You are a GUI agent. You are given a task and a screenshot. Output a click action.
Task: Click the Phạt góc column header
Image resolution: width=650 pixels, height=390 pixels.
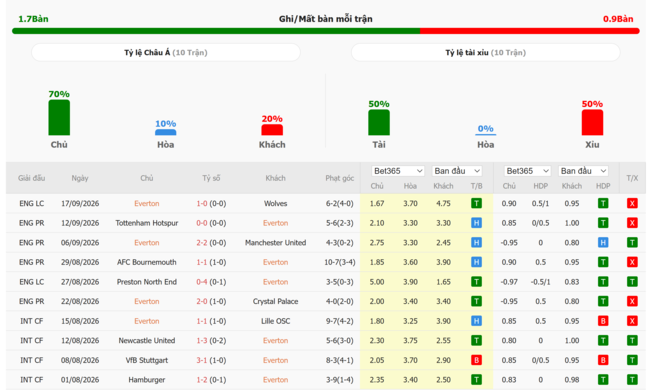click(340, 178)
